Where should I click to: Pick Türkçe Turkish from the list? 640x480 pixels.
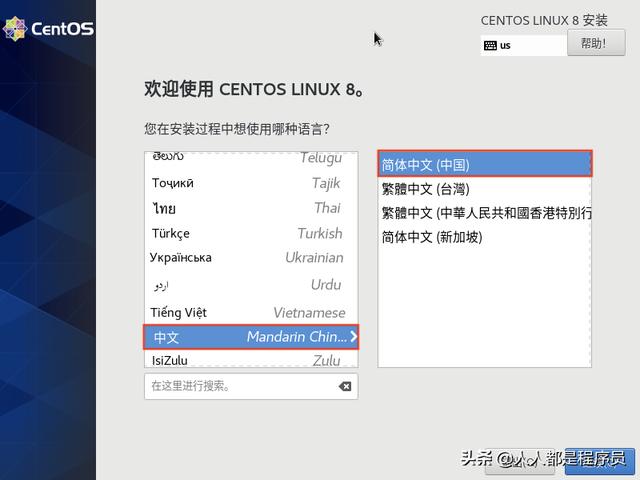coord(251,233)
